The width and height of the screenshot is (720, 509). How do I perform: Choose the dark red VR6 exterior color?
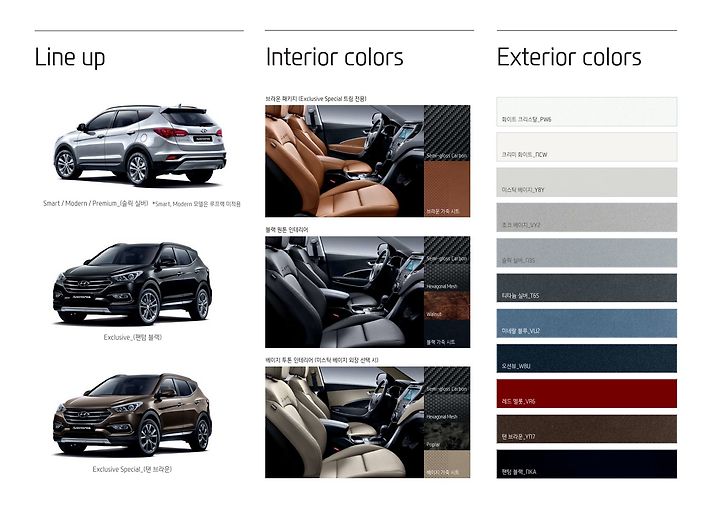pyautogui.click(x=586, y=394)
